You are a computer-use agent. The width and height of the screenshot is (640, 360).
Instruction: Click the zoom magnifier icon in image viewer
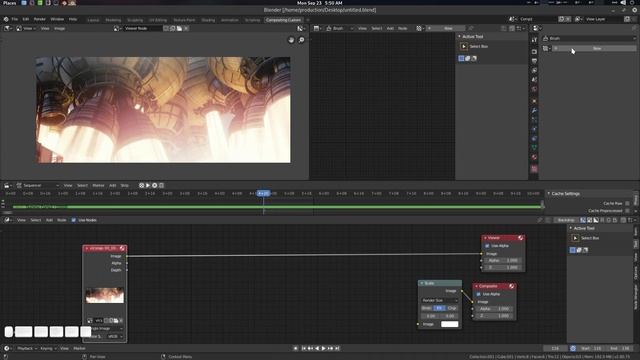(302, 40)
